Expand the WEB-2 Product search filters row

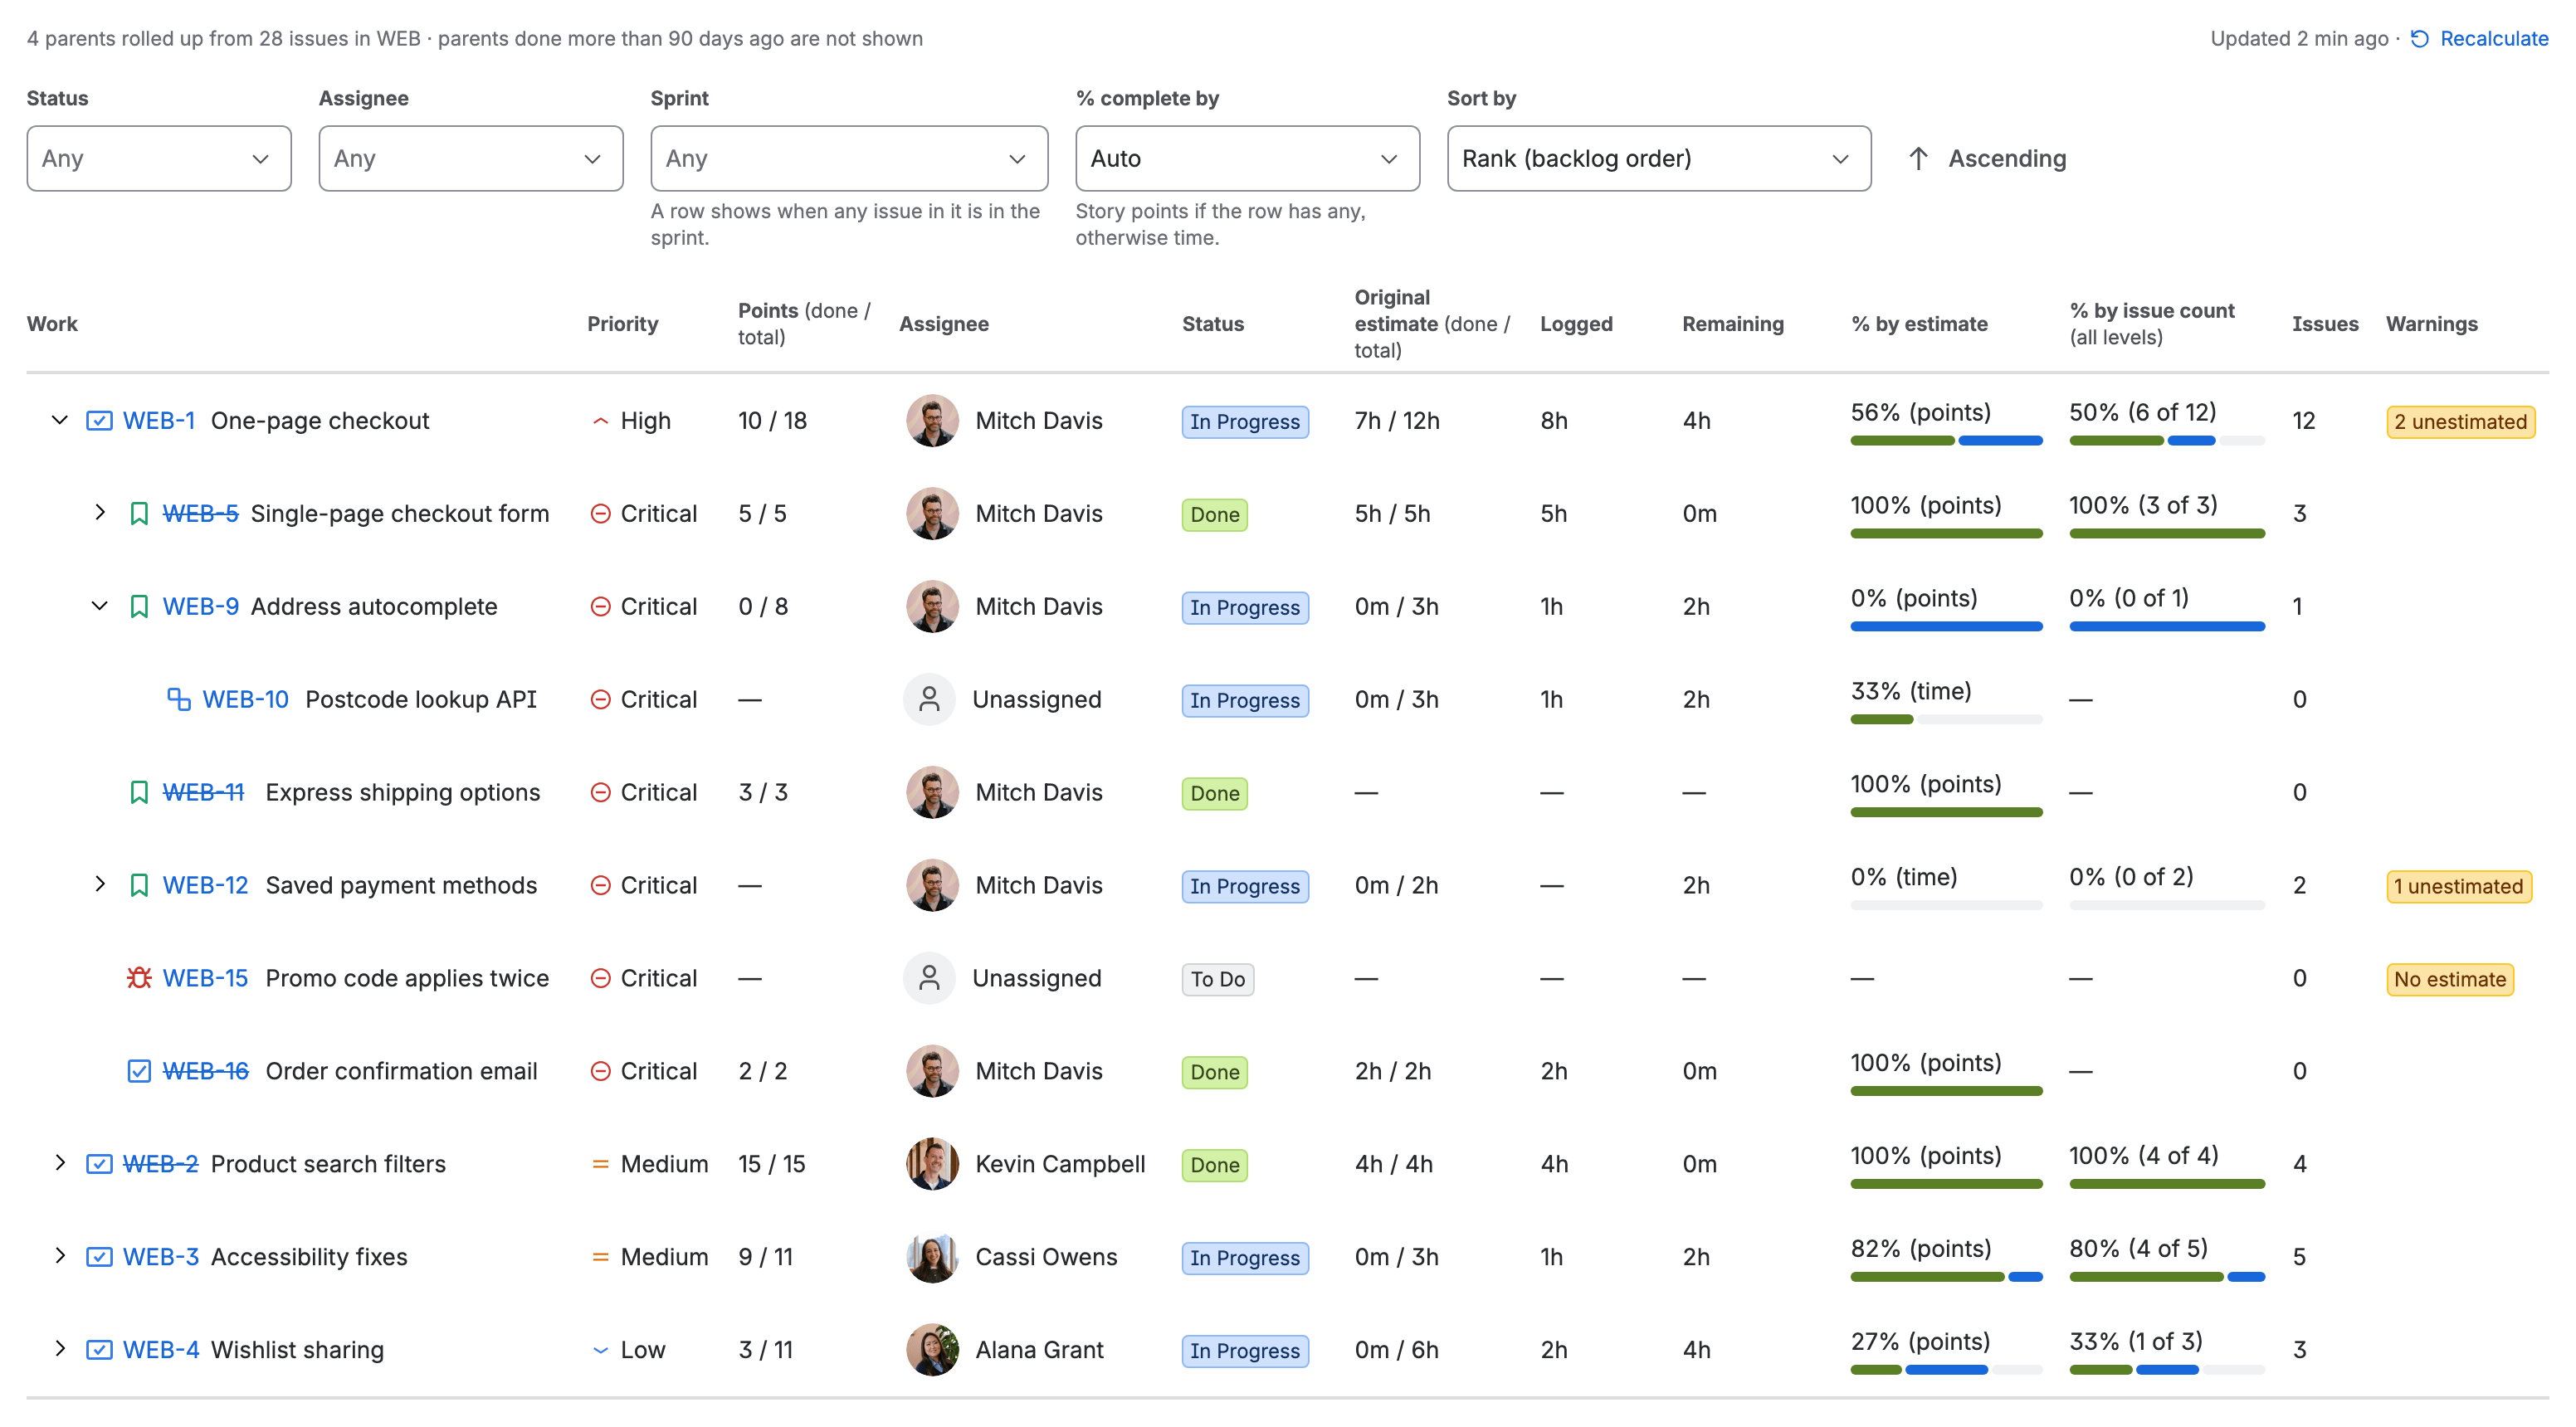(60, 1165)
